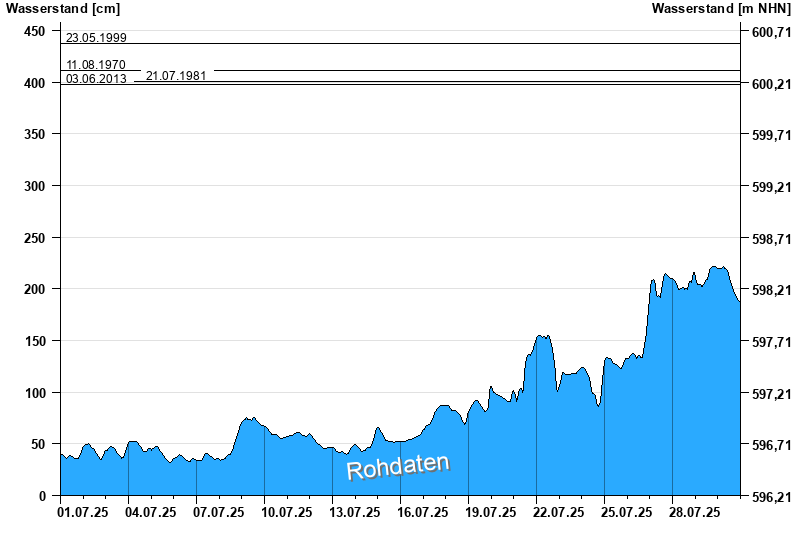The width and height of the screenshot is (800, 550).
Task: Choose the 25.07.25 date on the x-axis
Action: click(627, 512)
